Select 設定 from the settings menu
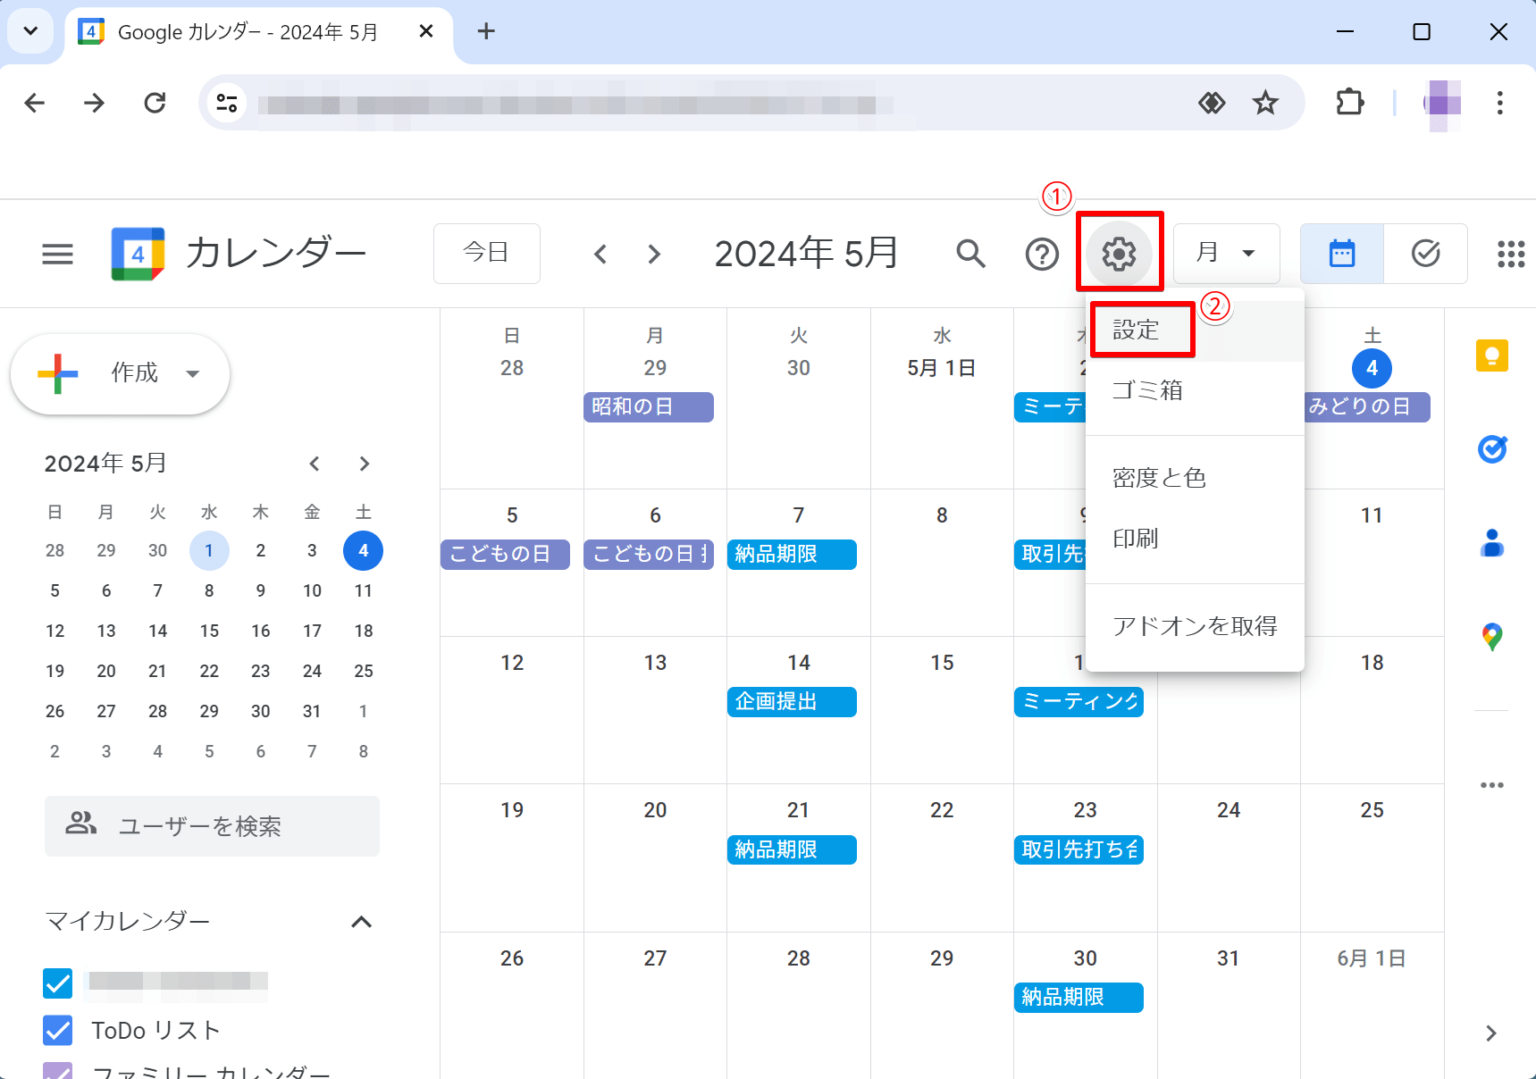 pos(1138,329)
